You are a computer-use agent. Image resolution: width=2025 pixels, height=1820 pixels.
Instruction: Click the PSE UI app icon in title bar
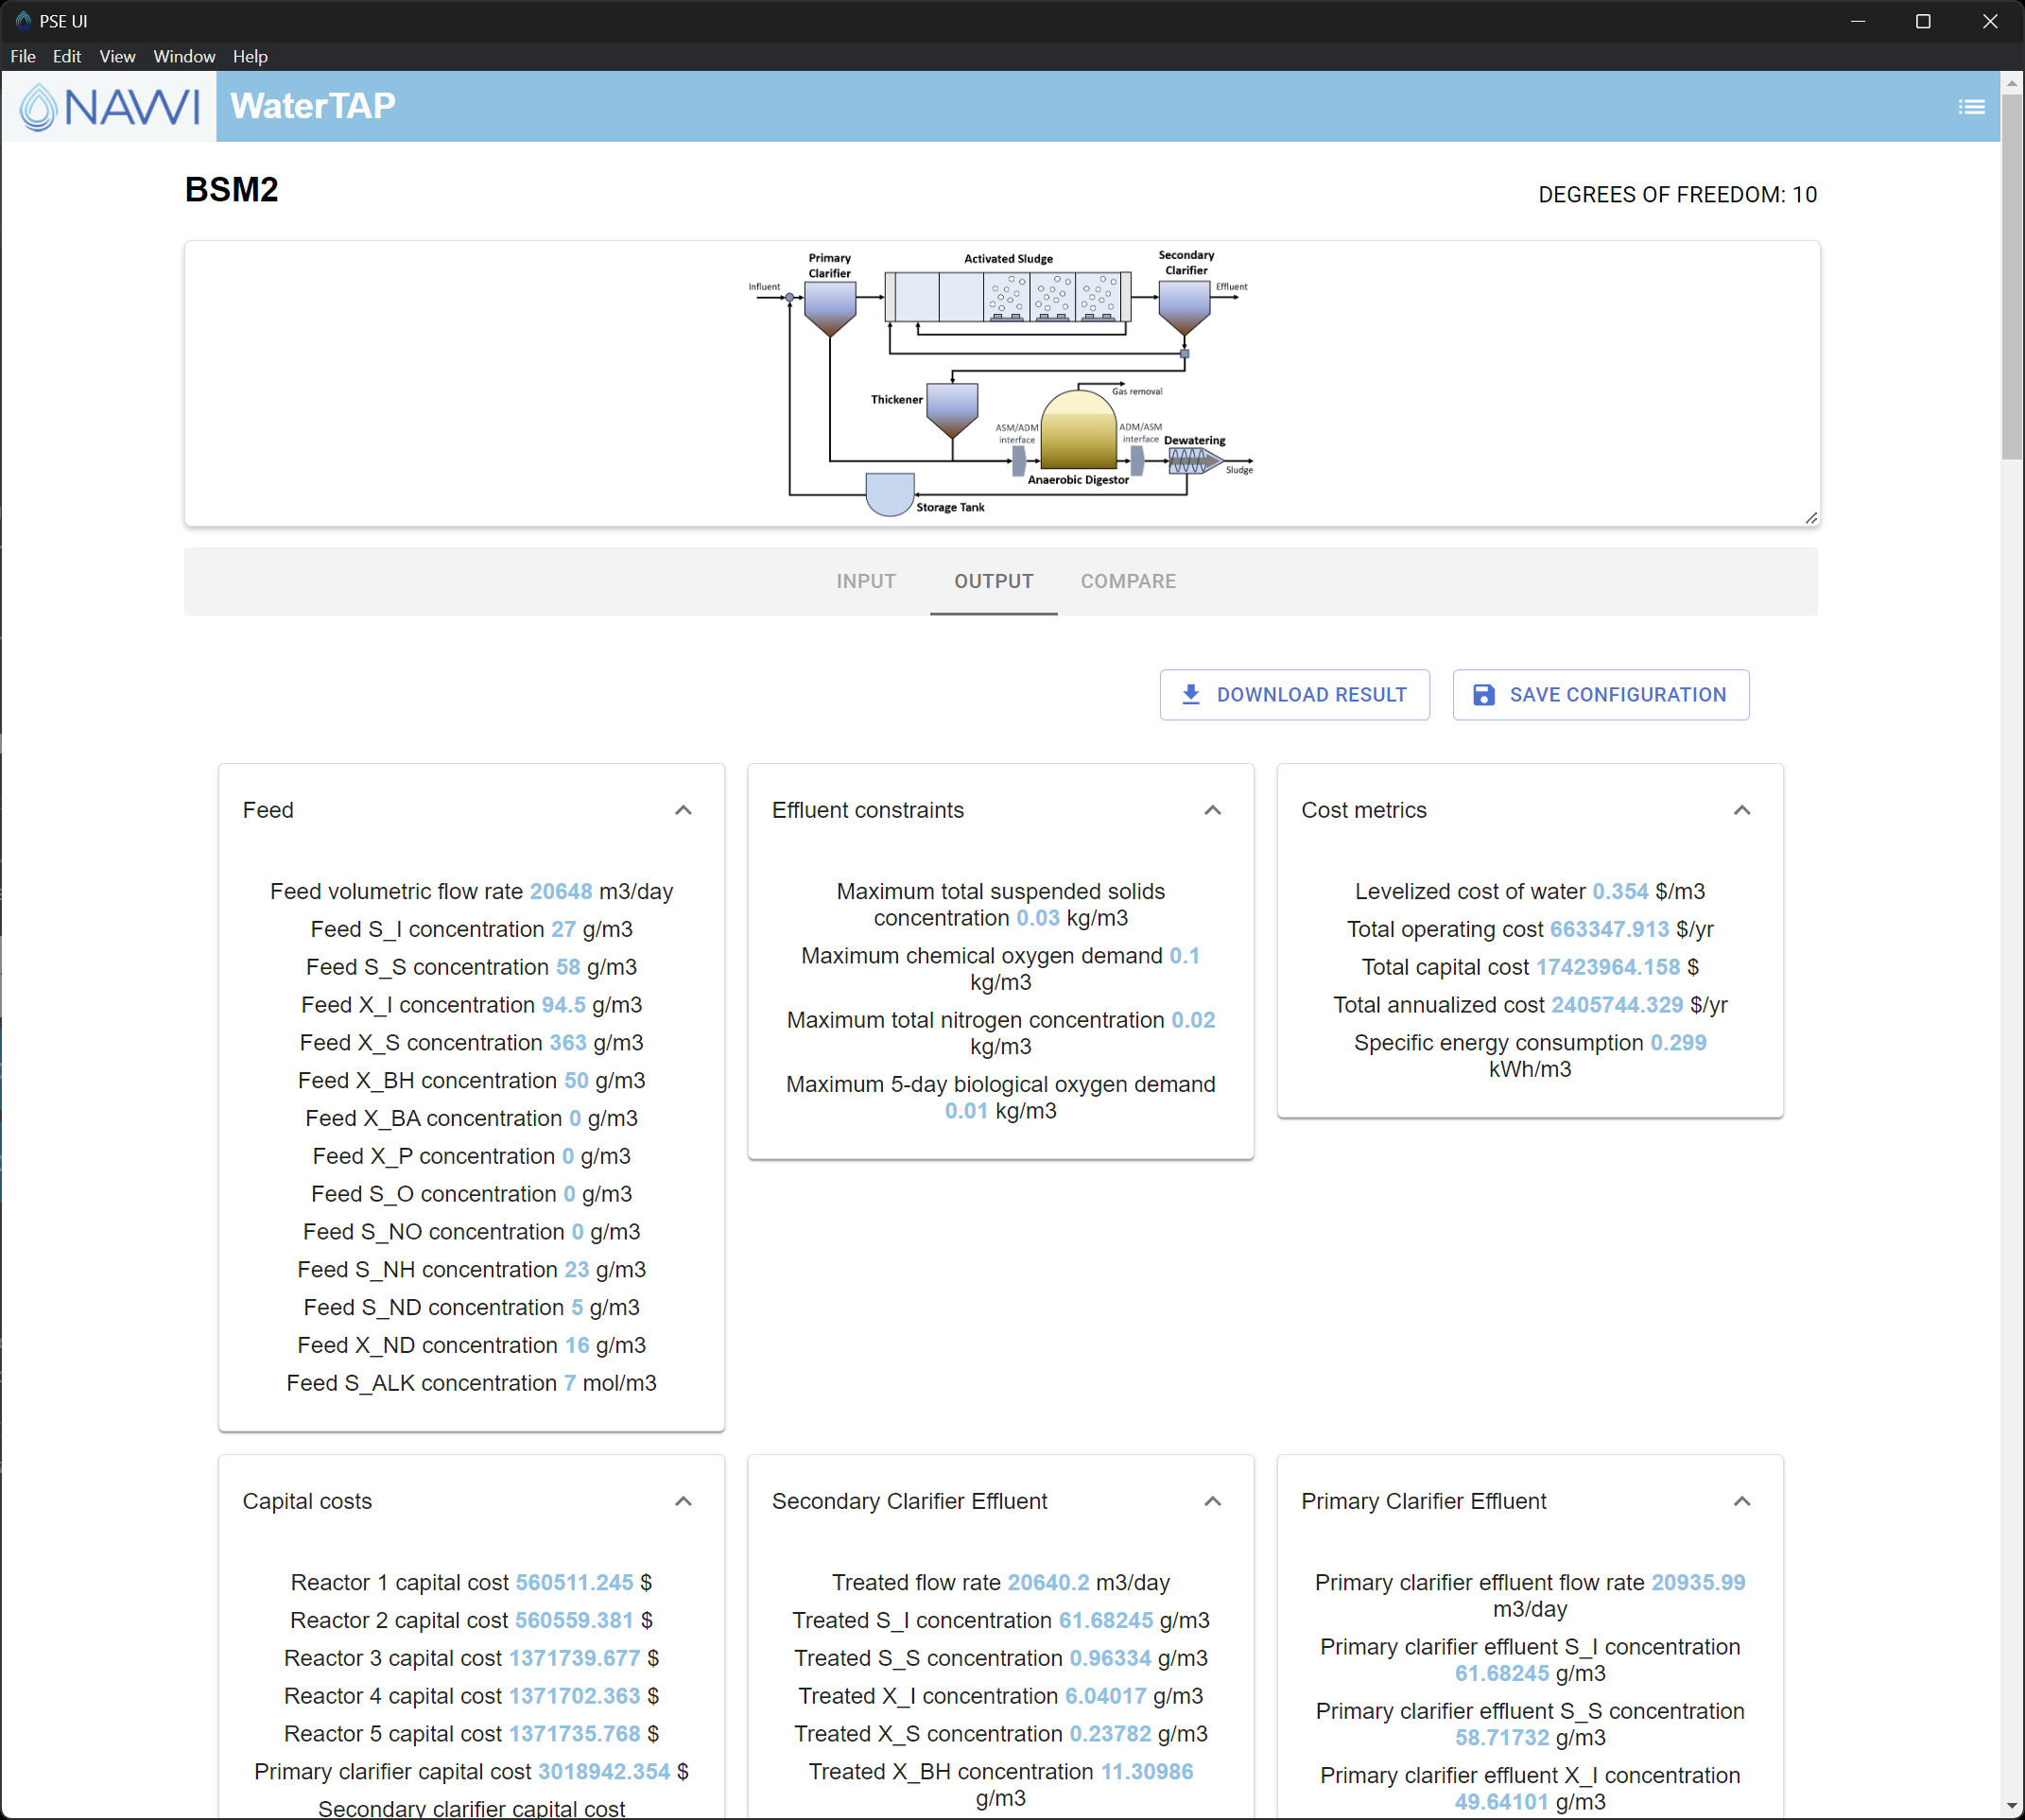click(23, 20)
